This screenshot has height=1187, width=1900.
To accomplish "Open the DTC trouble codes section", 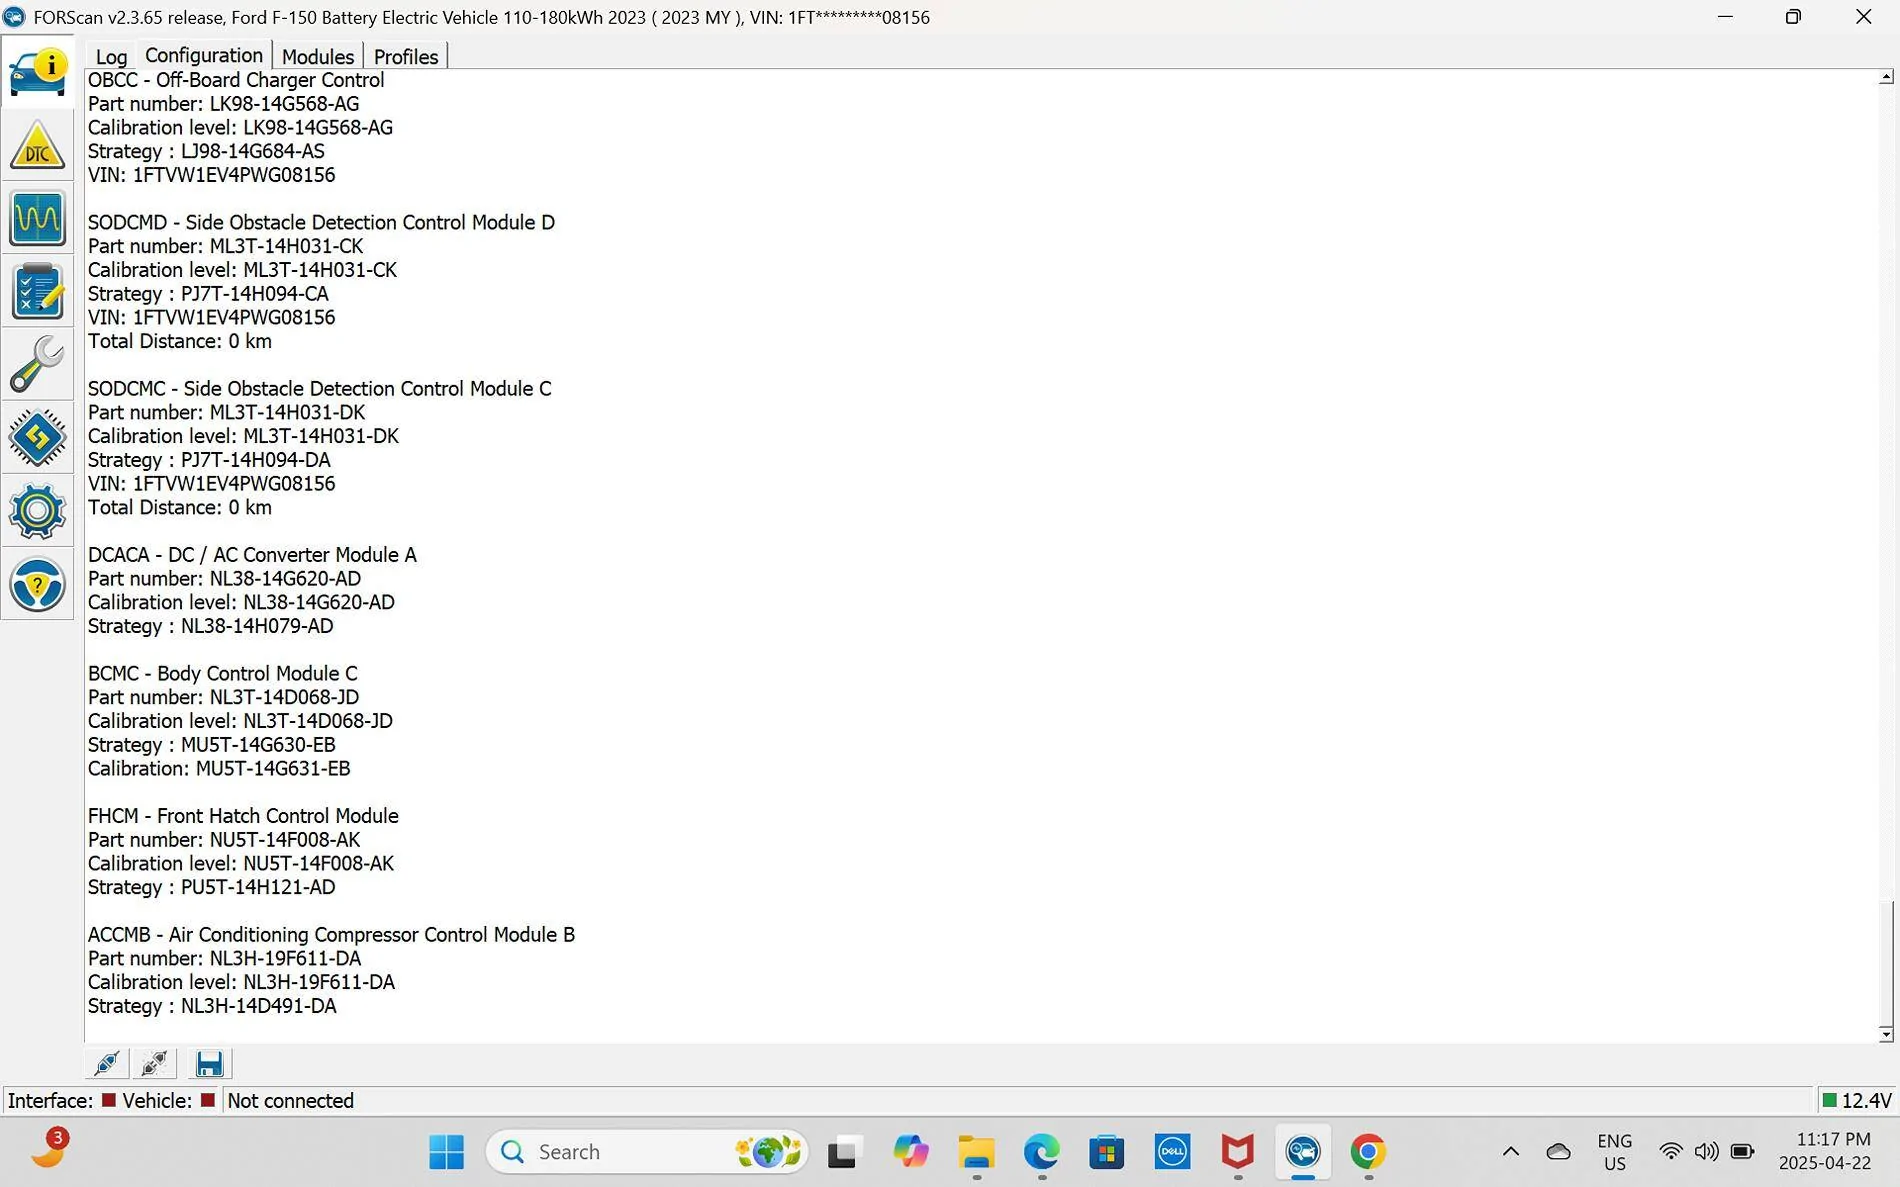I will tap(38, 145).
